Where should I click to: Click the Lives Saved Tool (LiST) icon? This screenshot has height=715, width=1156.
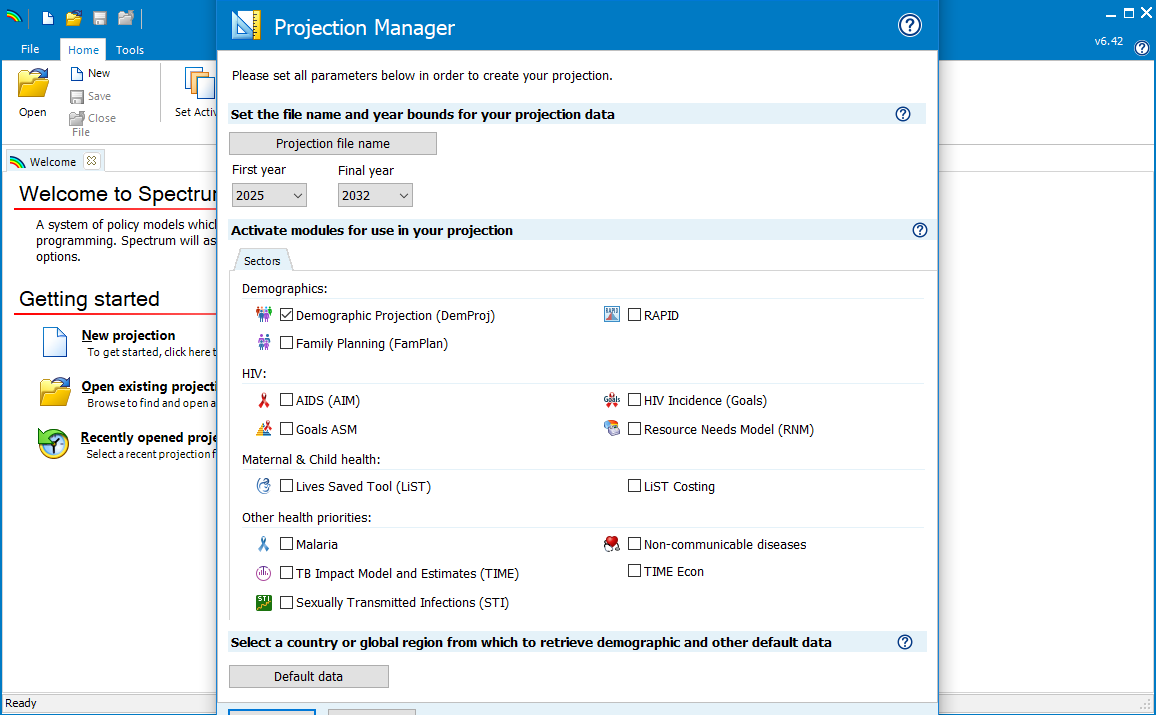[x=263, y=486]
